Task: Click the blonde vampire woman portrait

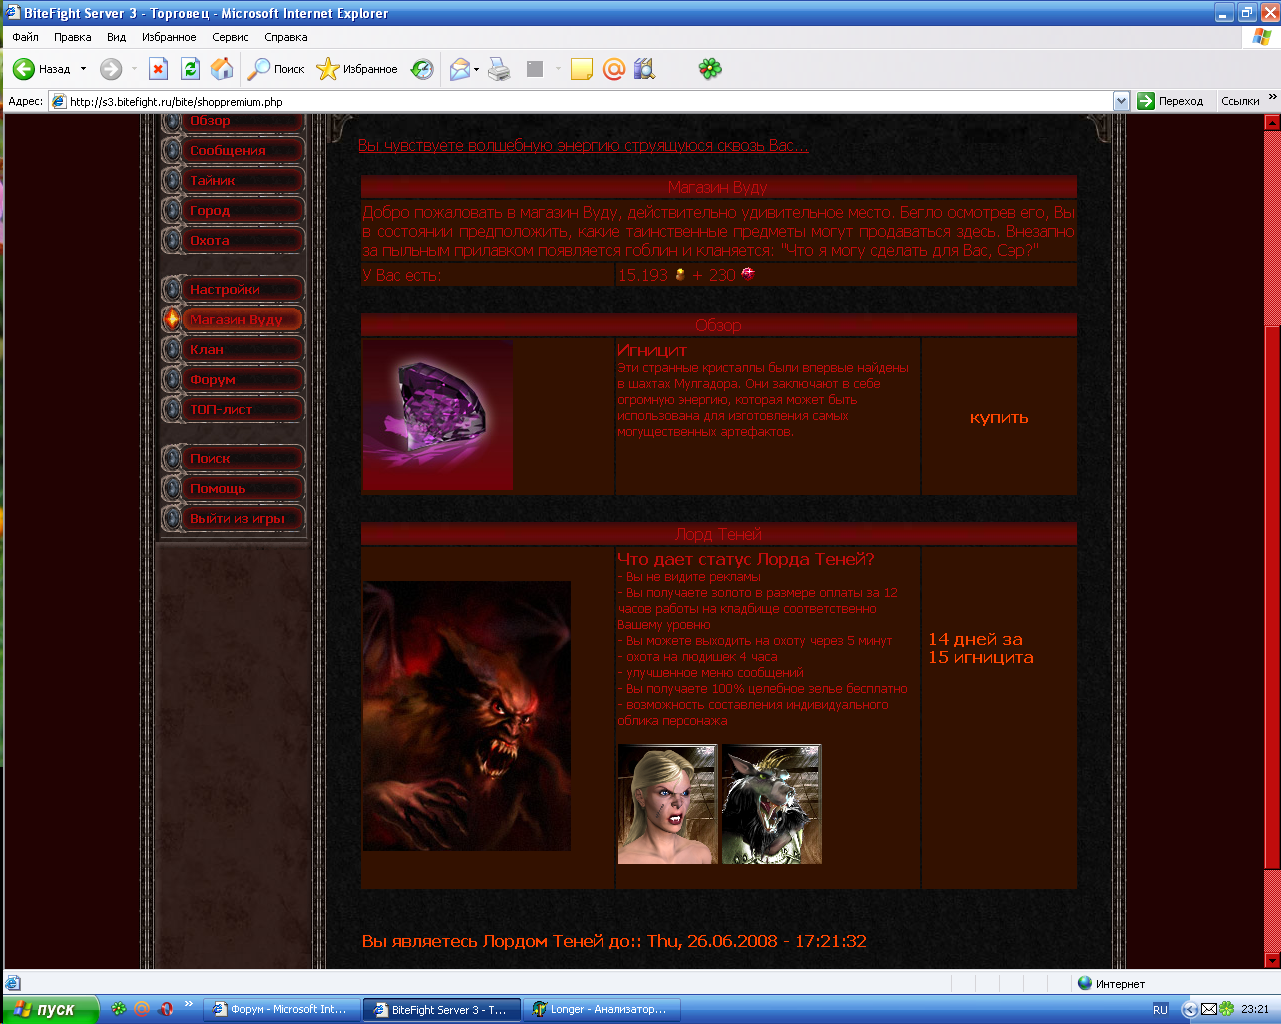Action: click(667, 804)
